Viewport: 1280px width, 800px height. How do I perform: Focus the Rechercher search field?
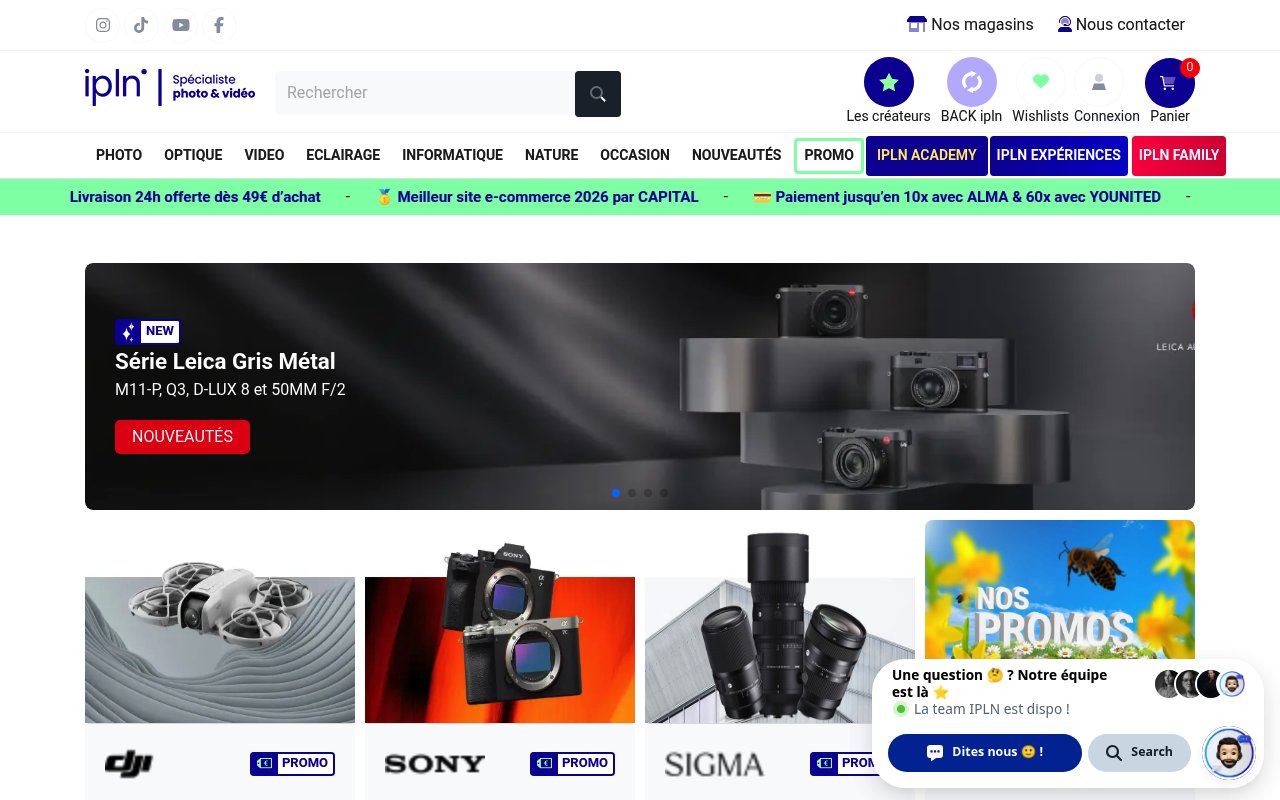pos(425,93)
